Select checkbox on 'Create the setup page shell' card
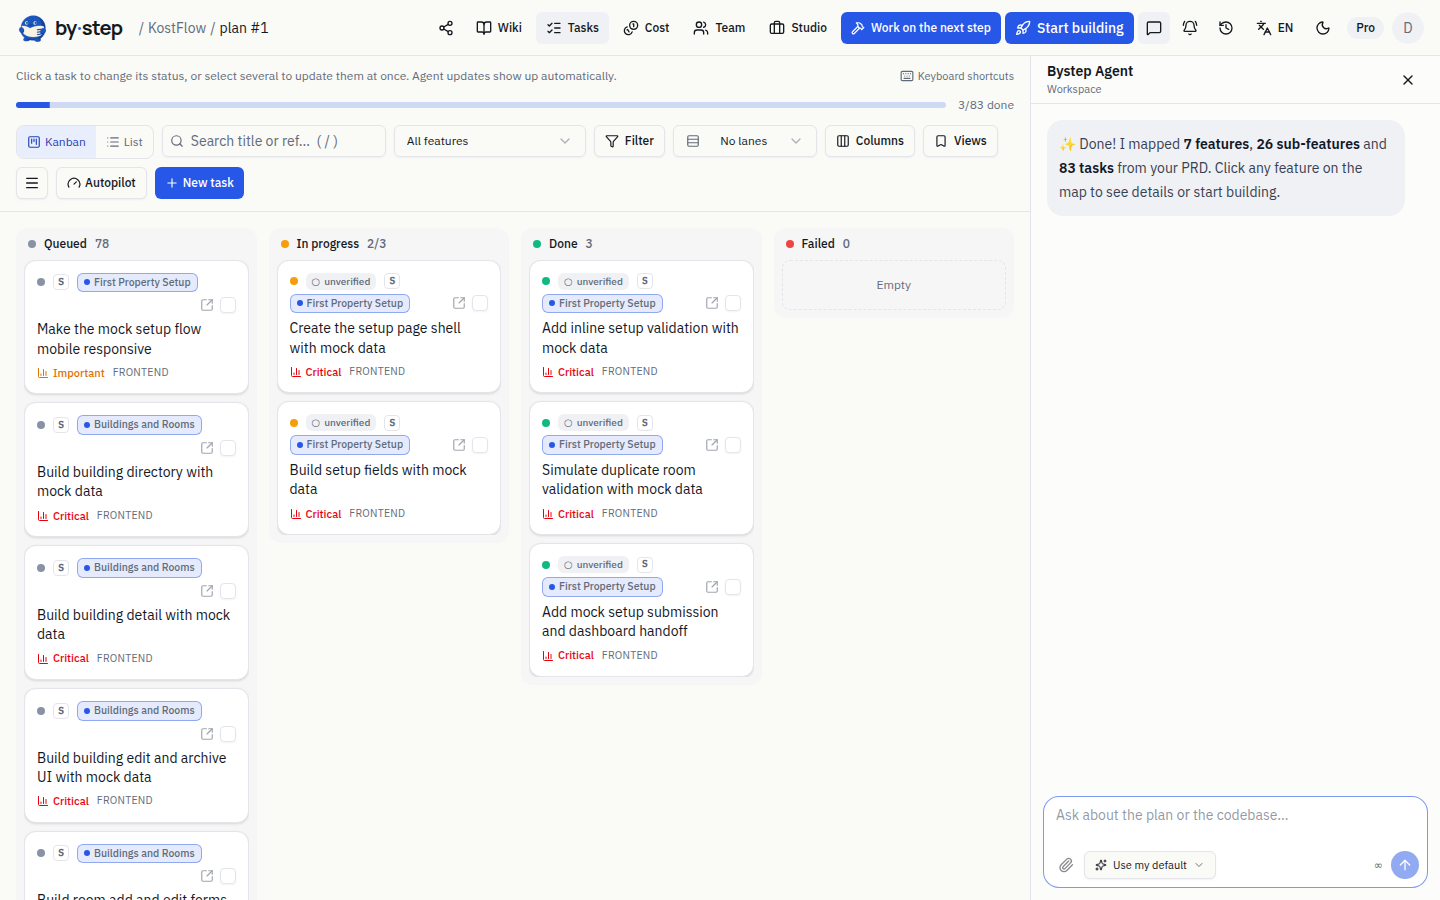This screenshot has height=900, width=1440. [x=480, y=303]
